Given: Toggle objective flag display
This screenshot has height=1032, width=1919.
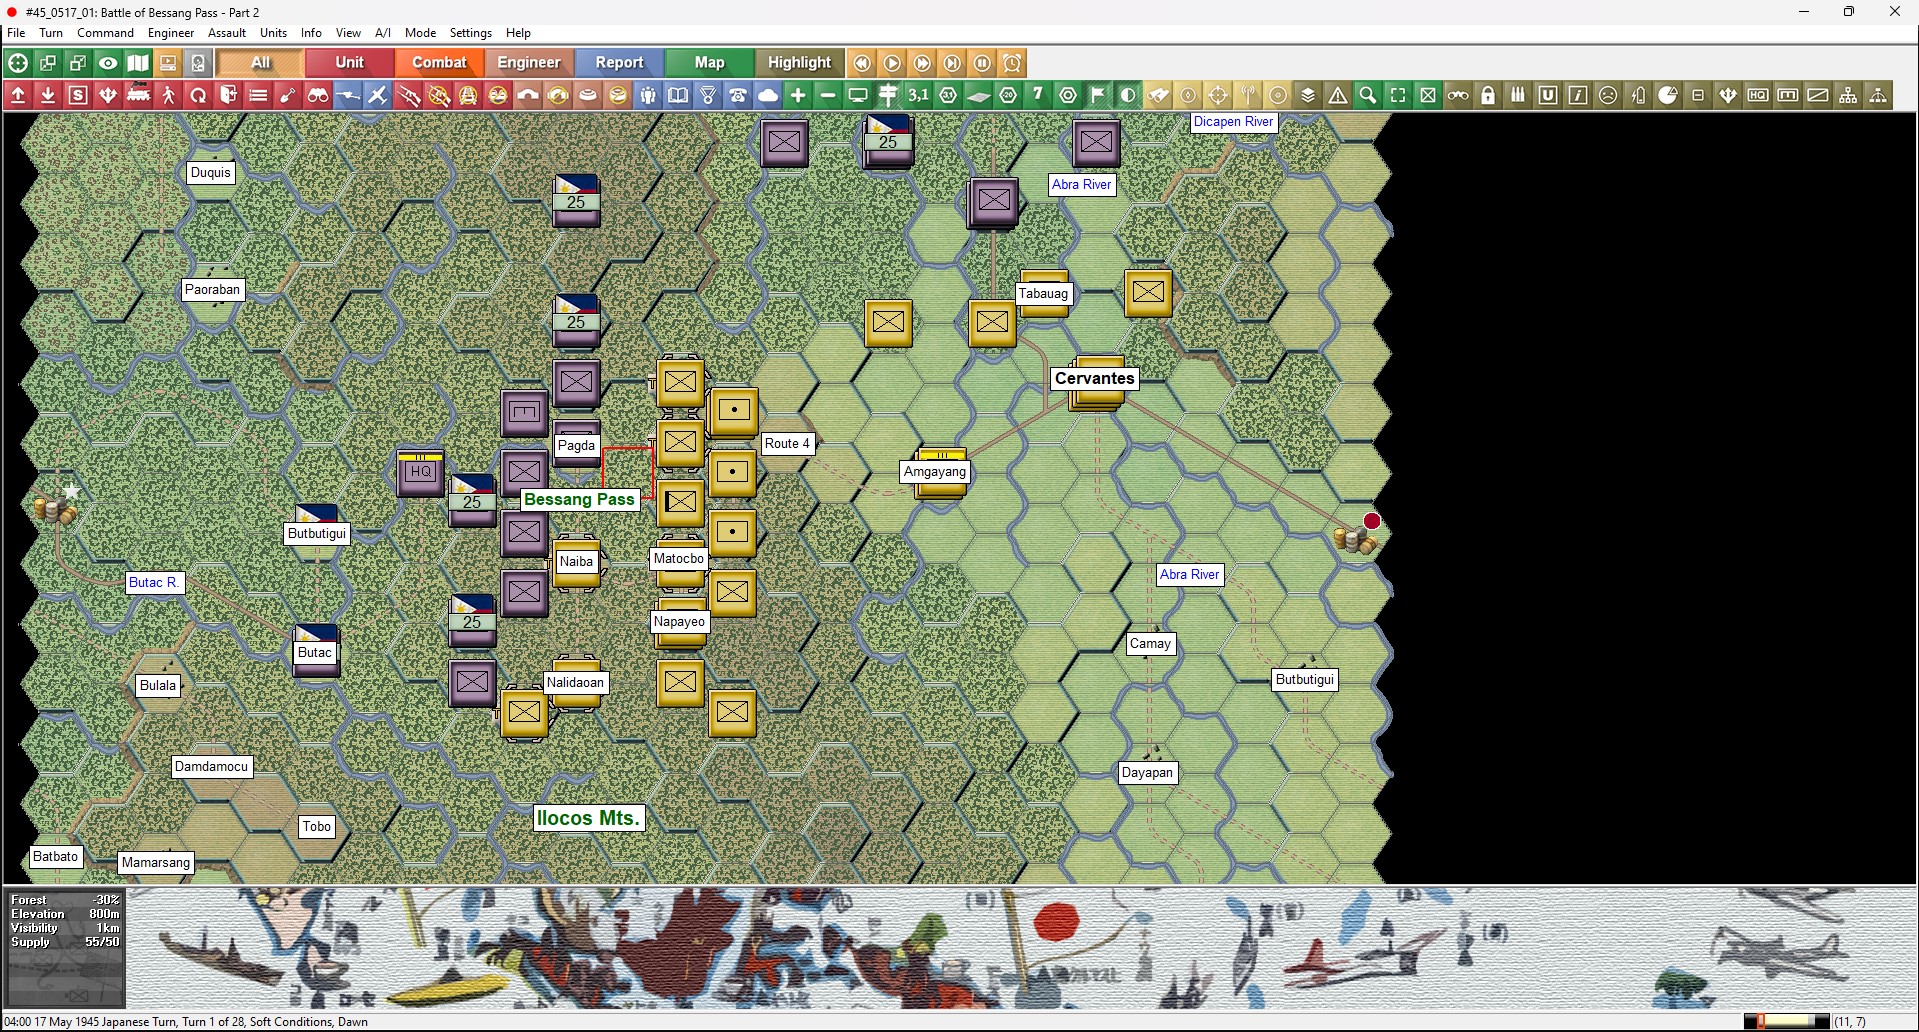Looking at the screenshot, I should [1098, 95].
